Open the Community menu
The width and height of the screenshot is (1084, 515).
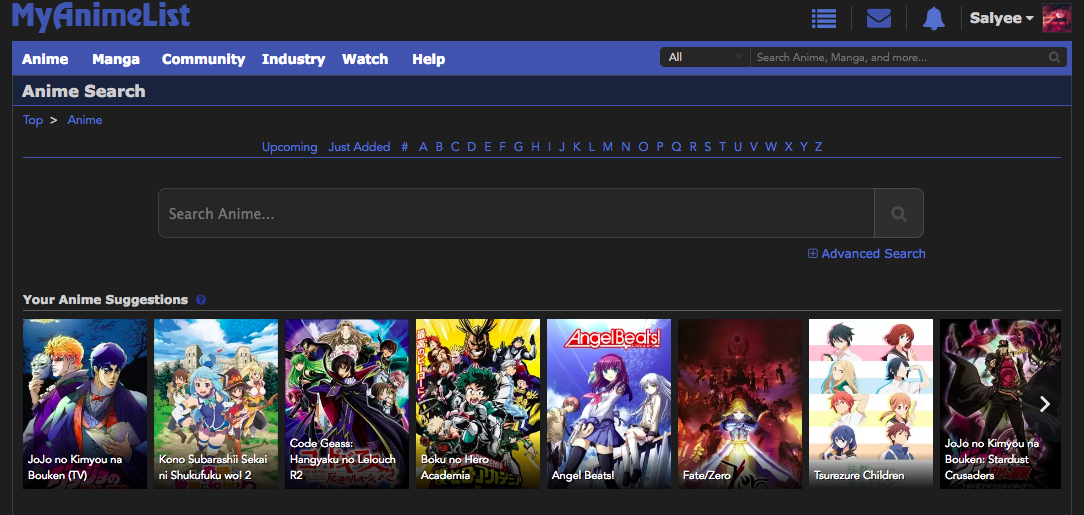(x=203, y=59)
